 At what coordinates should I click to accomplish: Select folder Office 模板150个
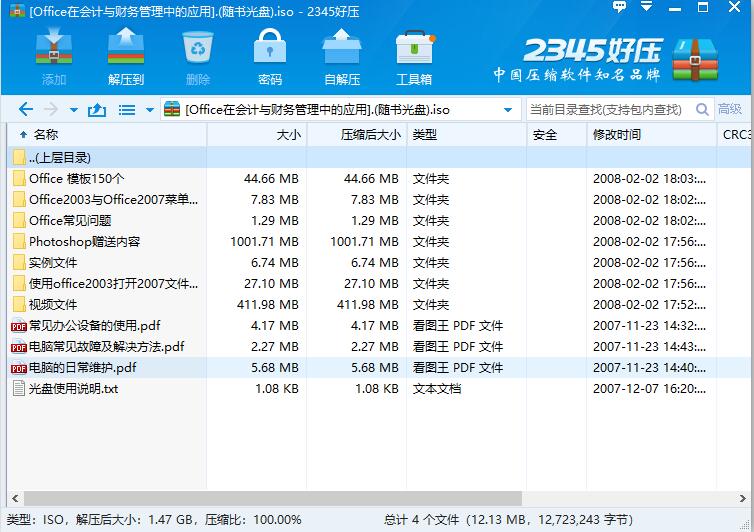(x=380, y=178)
